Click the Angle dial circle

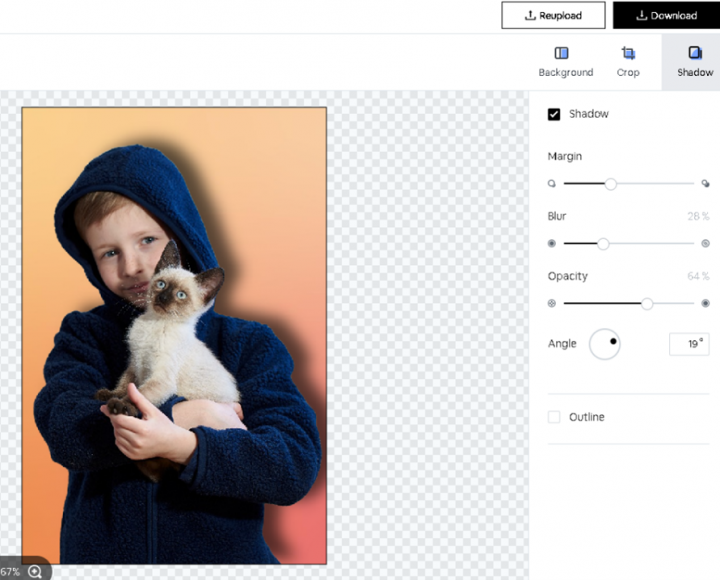pos(605,344)
